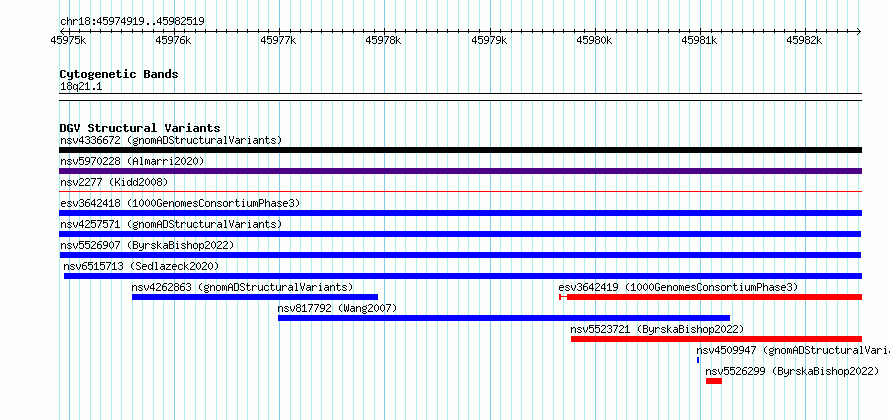Select the 18q21.1 band label

pyautogui.click(x=81, y=86)
